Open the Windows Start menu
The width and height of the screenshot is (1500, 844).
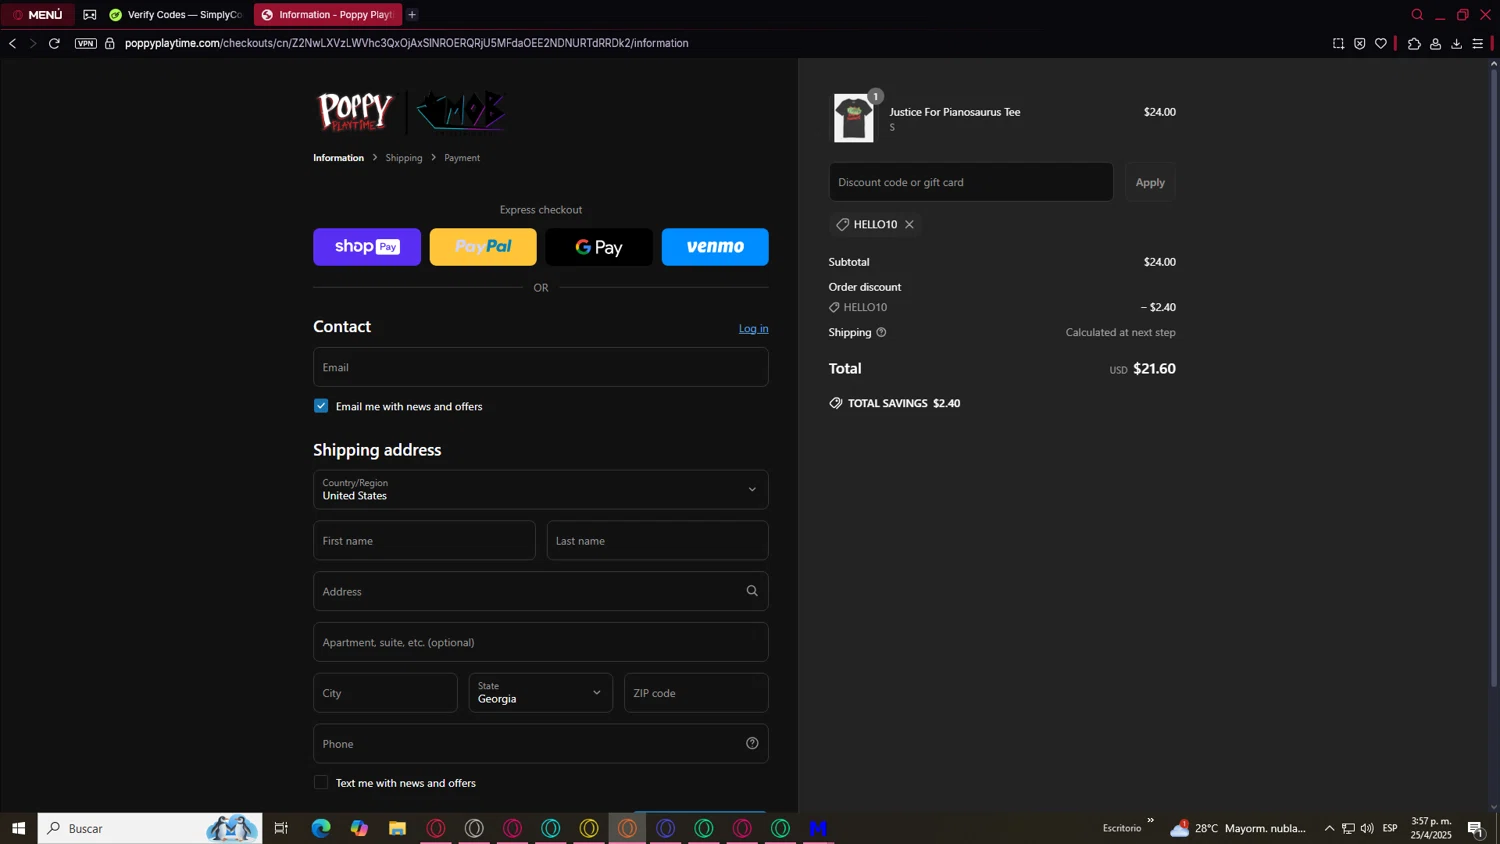click(18, 828)
